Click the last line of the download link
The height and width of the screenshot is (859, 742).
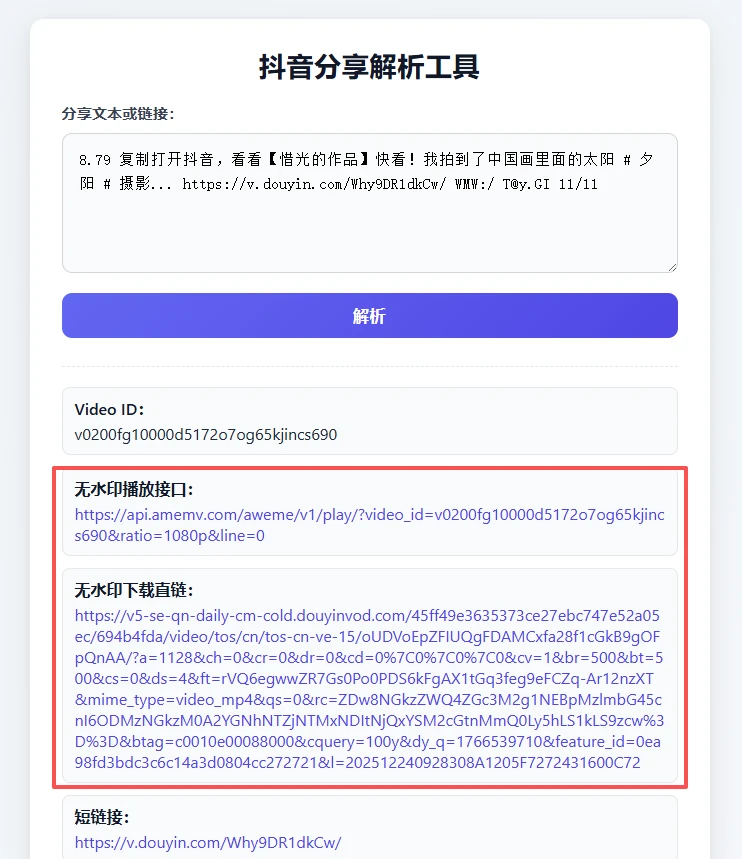[x=357, y=762]
